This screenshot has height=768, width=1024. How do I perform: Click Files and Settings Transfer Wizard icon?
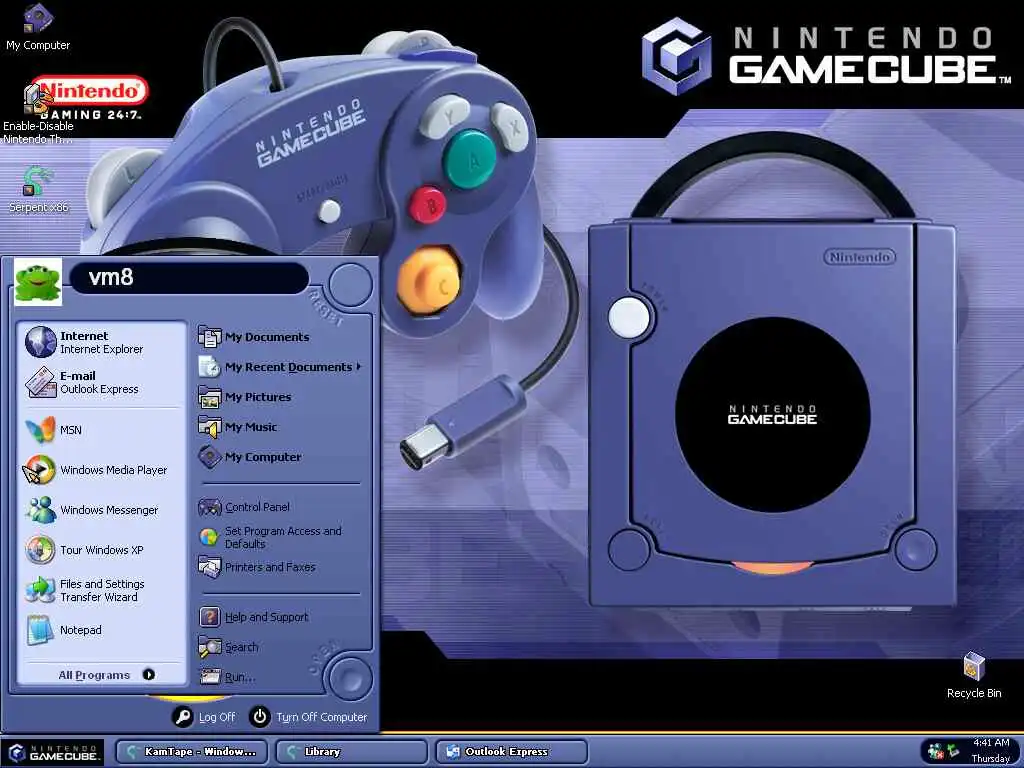point(40,590)
